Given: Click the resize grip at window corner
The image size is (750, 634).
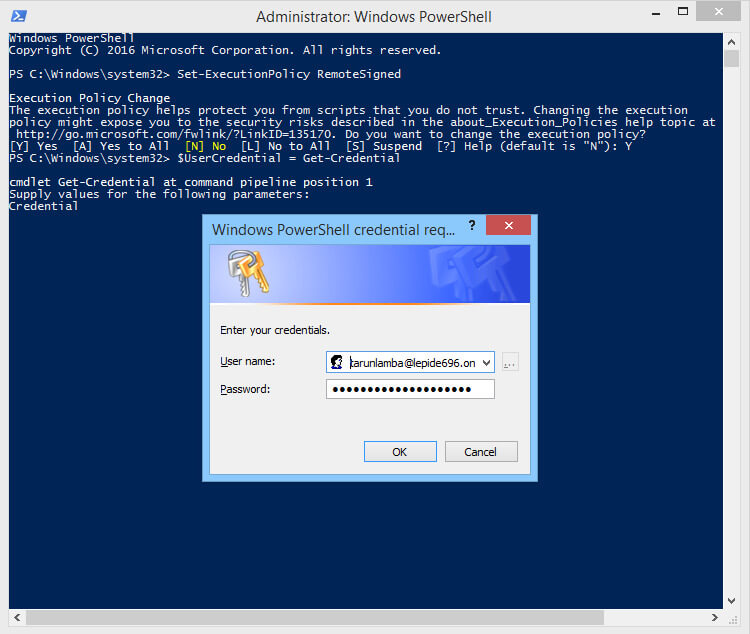Looking at the screenshot, I should point(733,620).
